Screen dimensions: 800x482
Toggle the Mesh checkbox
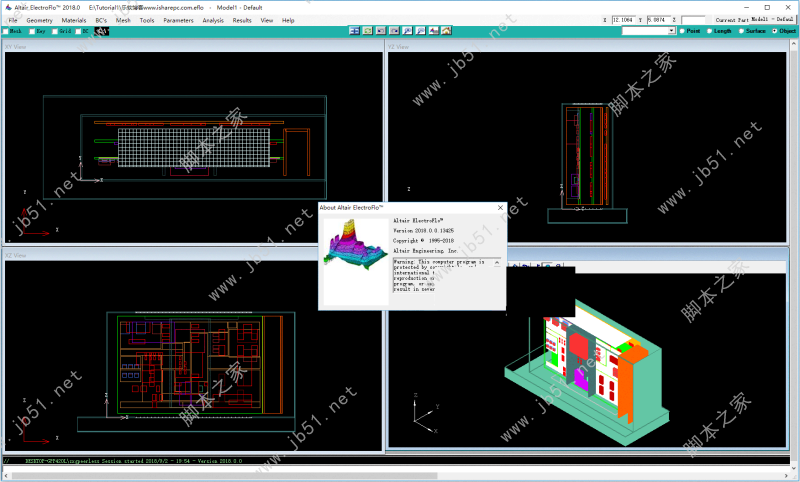click(x=6, y=32)
